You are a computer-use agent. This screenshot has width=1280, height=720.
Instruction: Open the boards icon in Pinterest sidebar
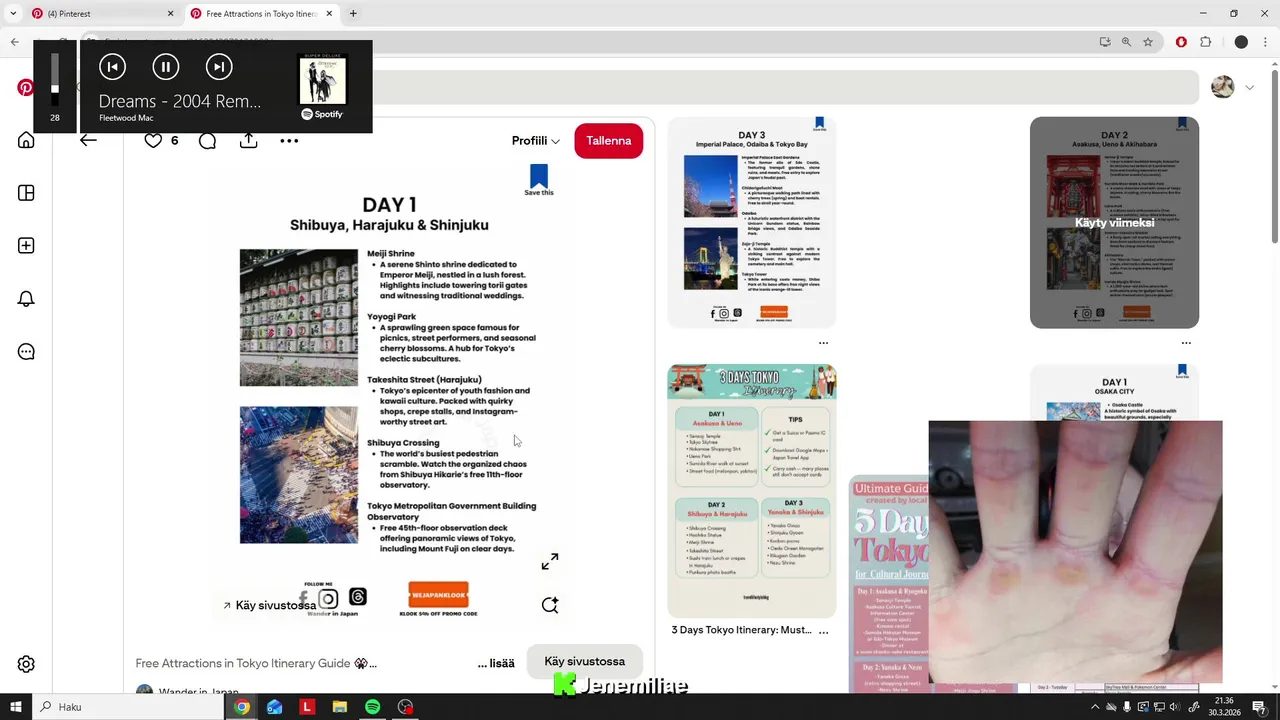pos(26,193)
